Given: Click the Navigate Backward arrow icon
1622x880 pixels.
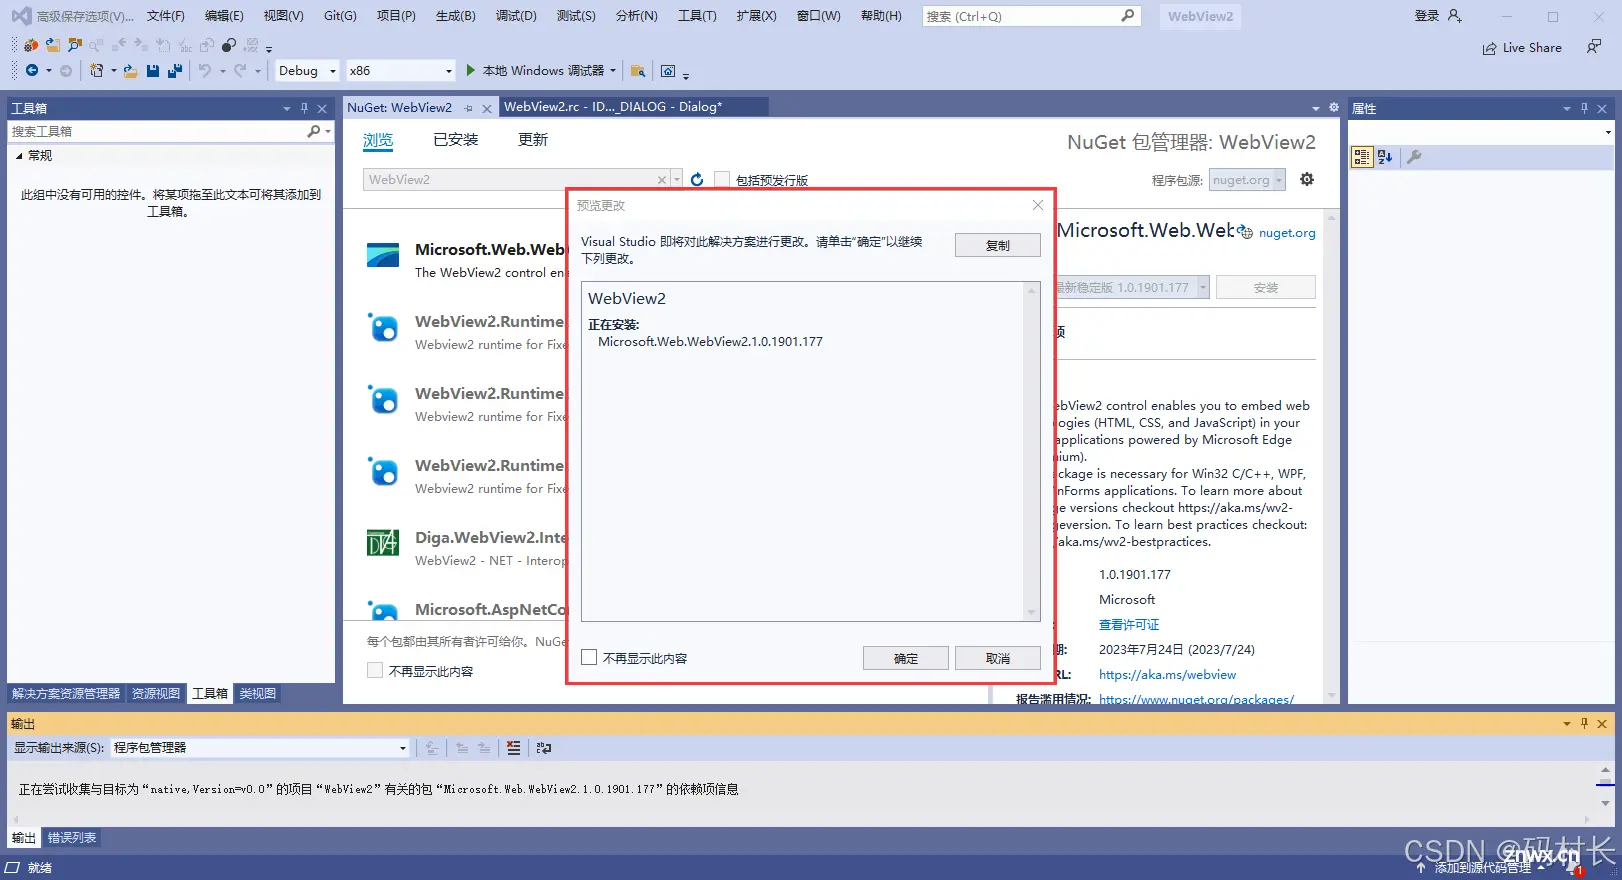Looking at the screenshot, I should 32,71.
